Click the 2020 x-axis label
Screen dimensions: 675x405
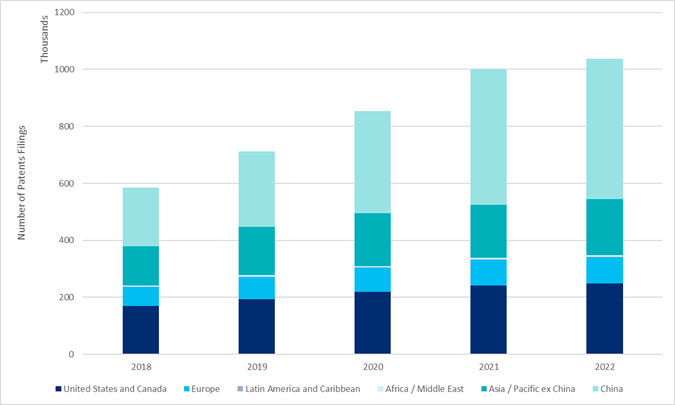click(x=372, y=366)
